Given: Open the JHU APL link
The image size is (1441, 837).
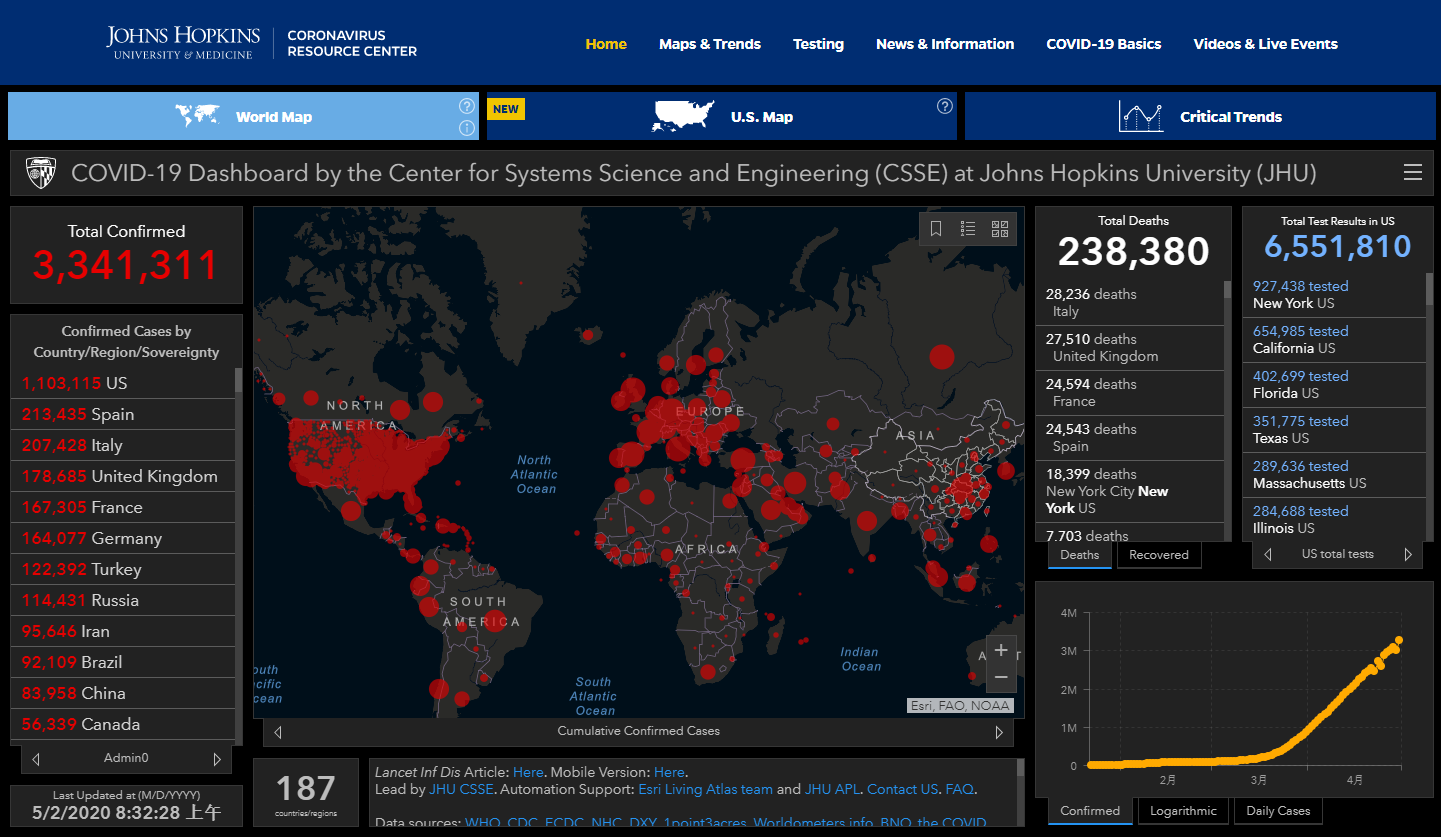Looking at the screenshot, I should pos(832,789).
